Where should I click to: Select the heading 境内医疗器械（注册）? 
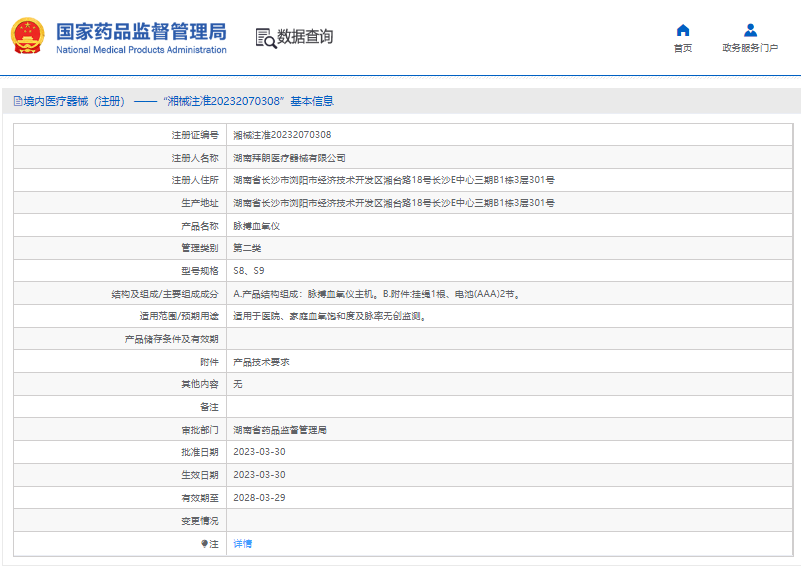74,101
